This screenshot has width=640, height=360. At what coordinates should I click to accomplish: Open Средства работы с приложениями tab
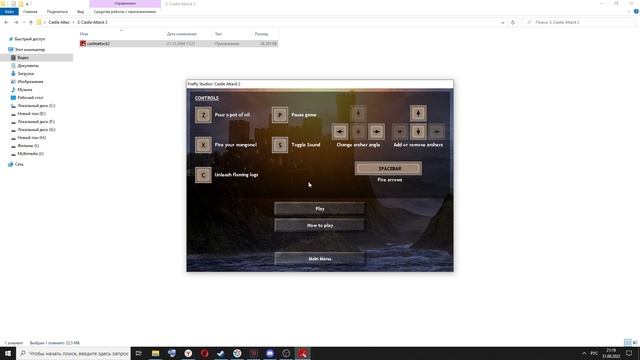[125, 12]
